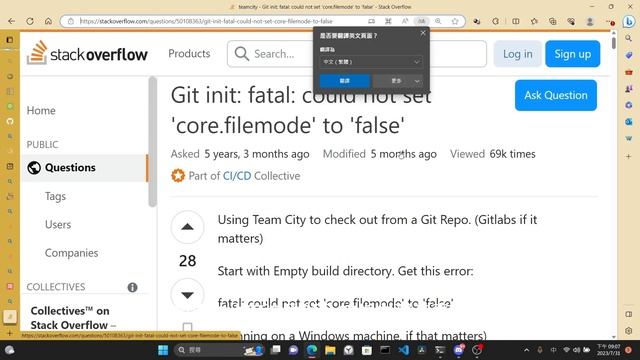Open the Outlook icon in Edge sidebar
Screen dimensions: 640x360
(629, 122)
